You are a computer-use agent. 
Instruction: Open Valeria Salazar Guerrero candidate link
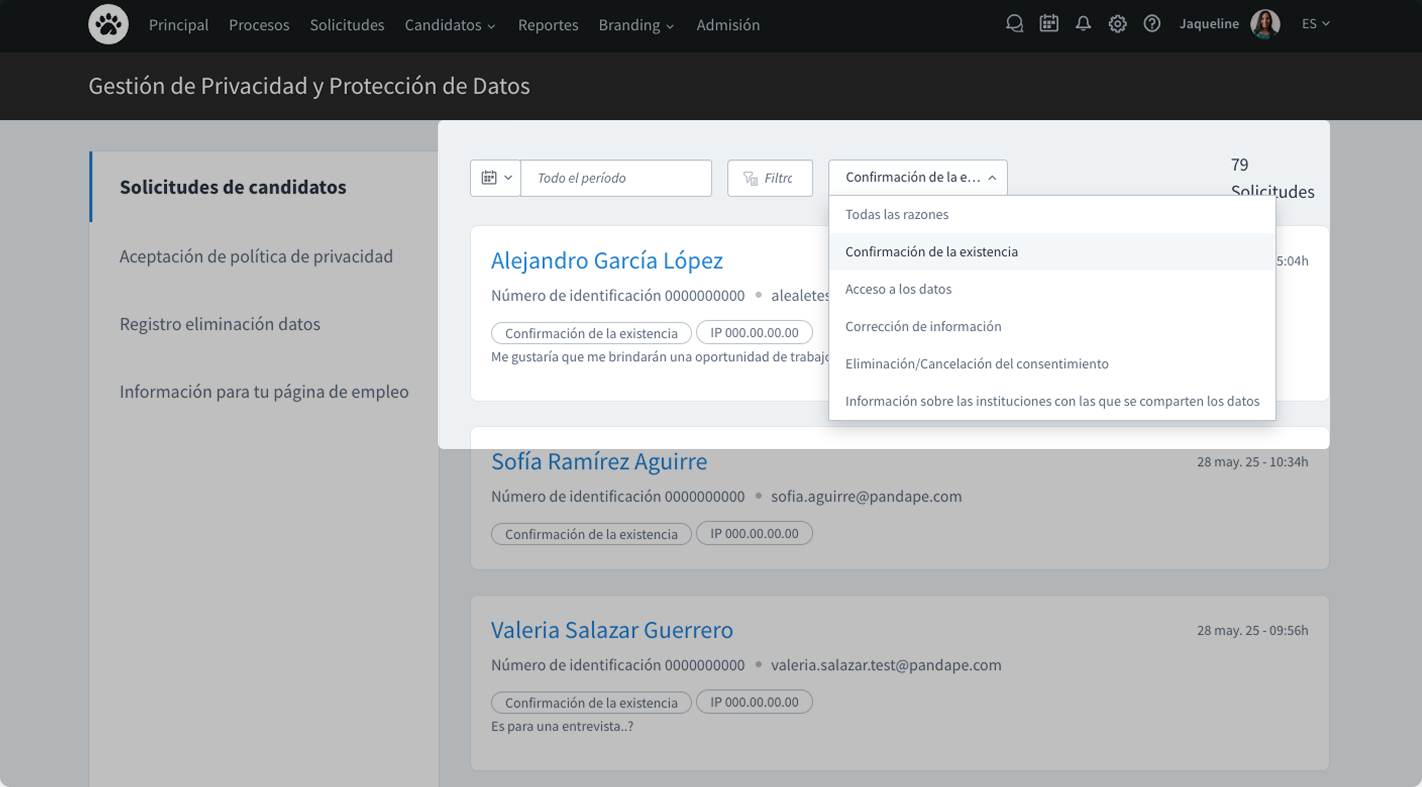point(611,631)
